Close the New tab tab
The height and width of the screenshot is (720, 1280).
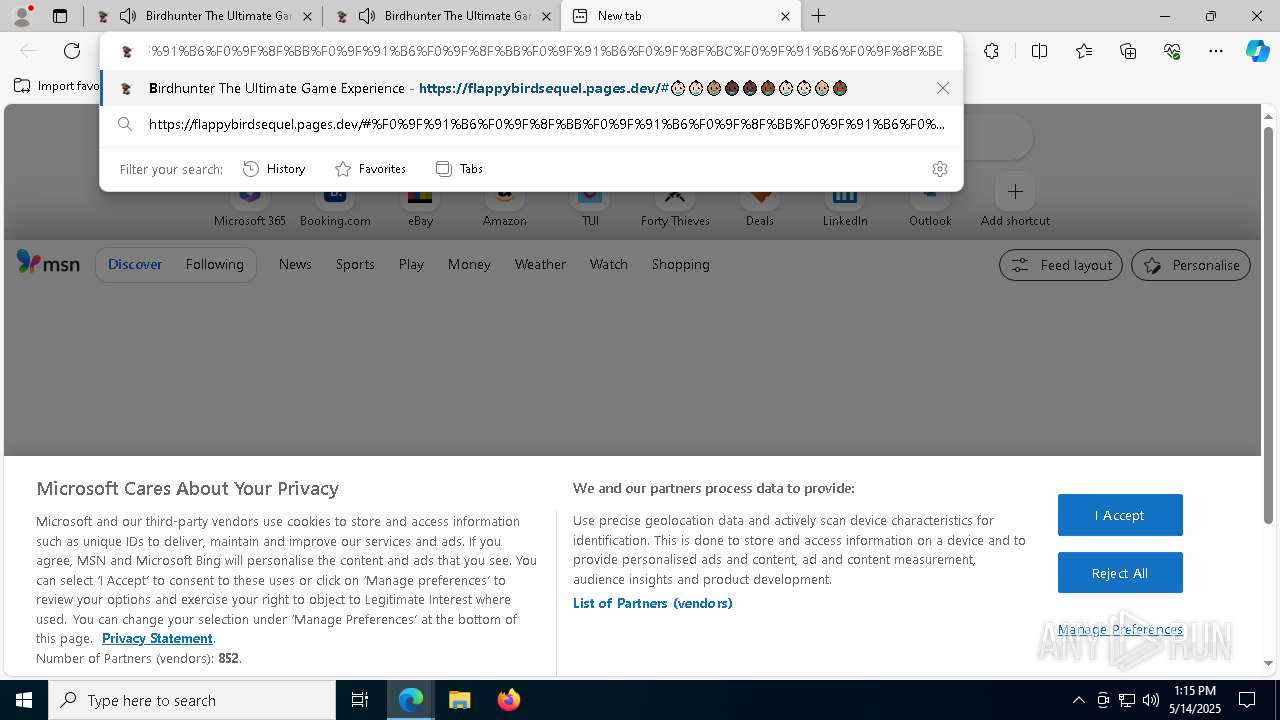pyautogui.click(x=785, y=16)
